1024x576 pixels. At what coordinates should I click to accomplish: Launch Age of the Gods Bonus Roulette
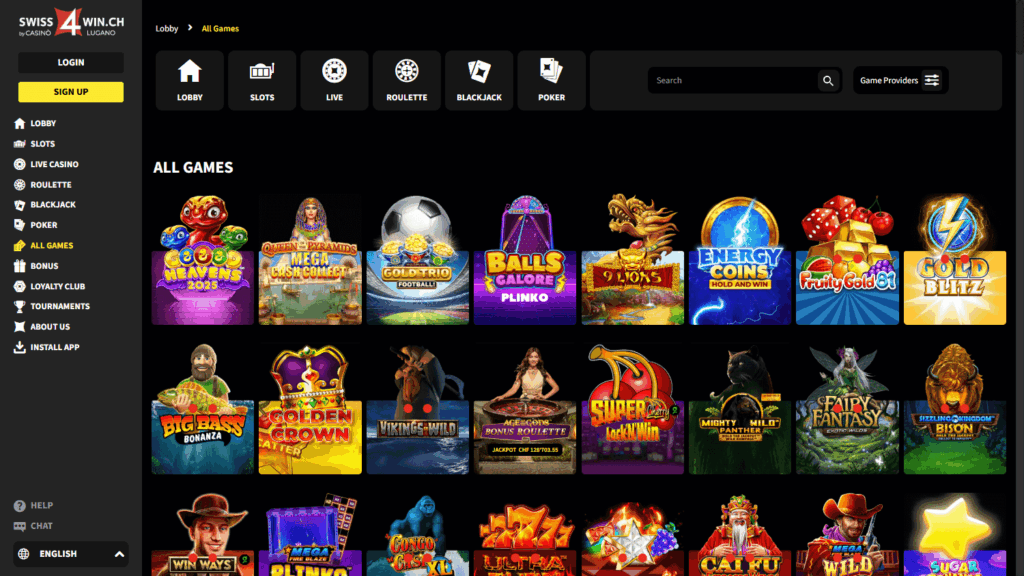click(x=525, y=409)
